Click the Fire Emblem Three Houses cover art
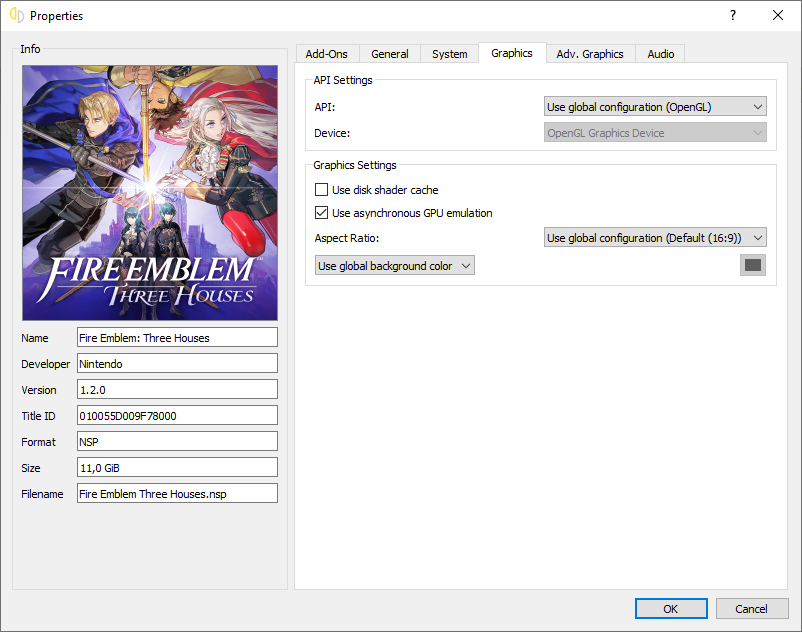This screenshot has width=802, height=632. (x=150, y=193)
